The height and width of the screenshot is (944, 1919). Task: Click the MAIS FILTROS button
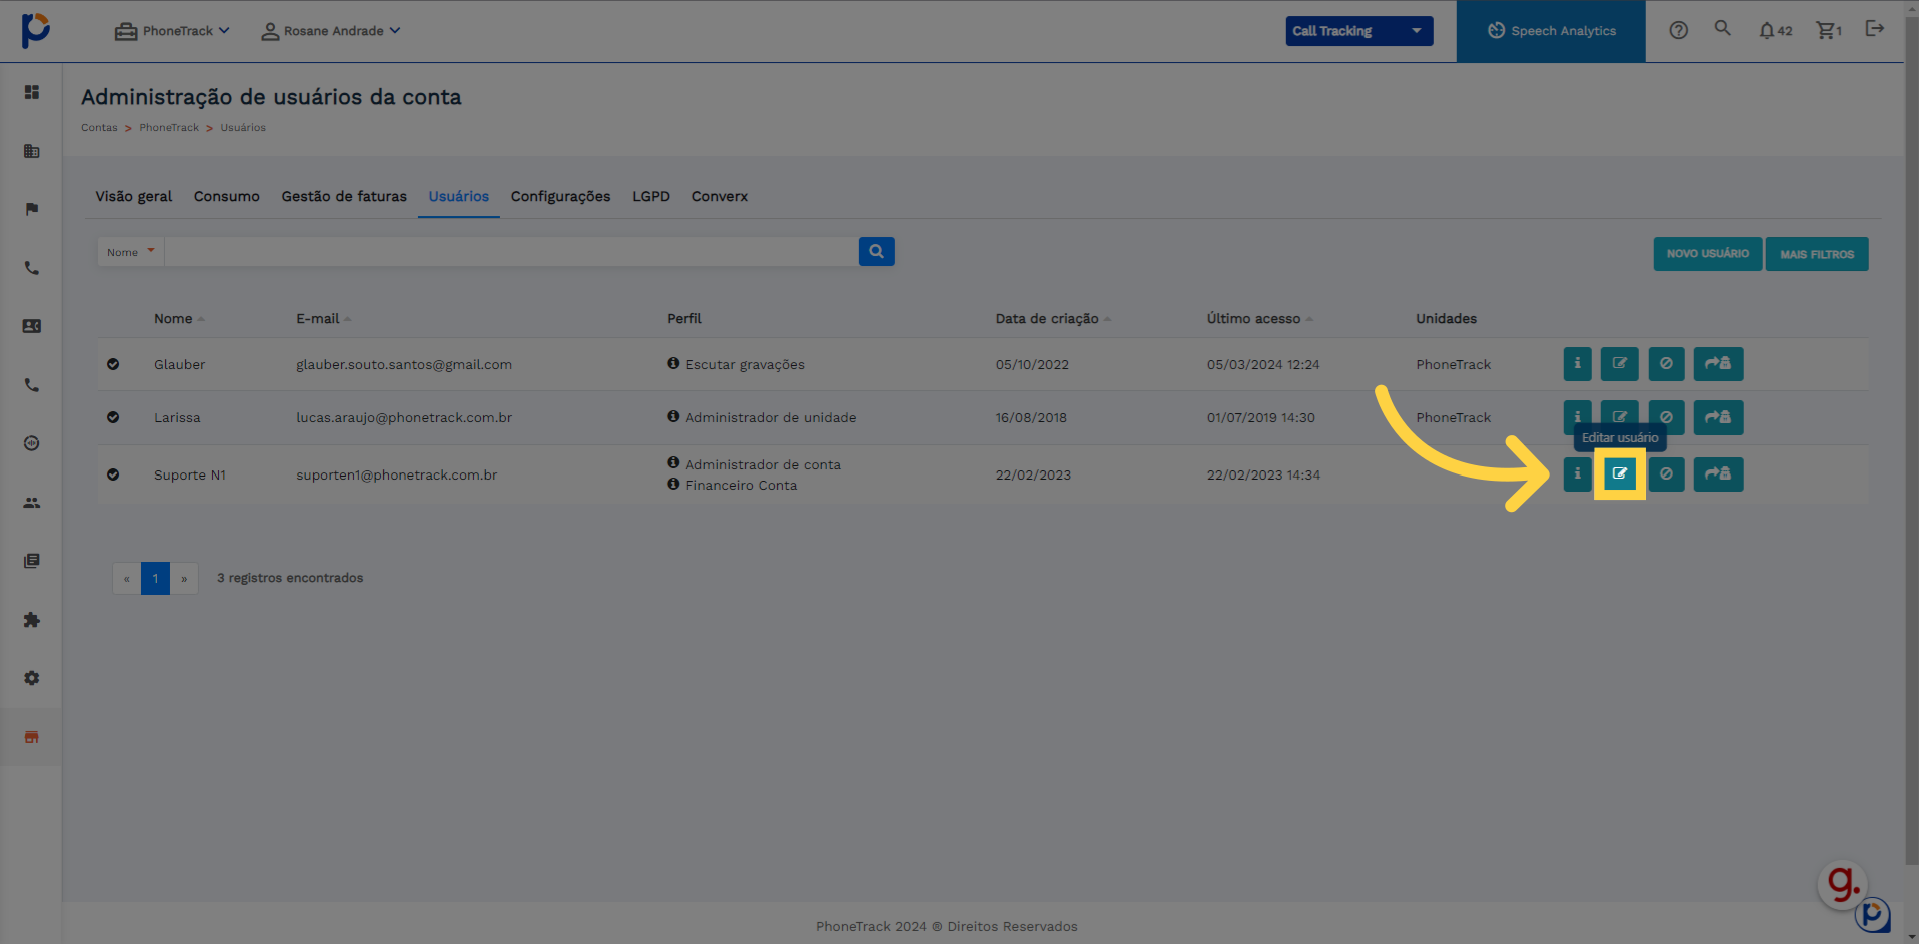point(1817,254)
